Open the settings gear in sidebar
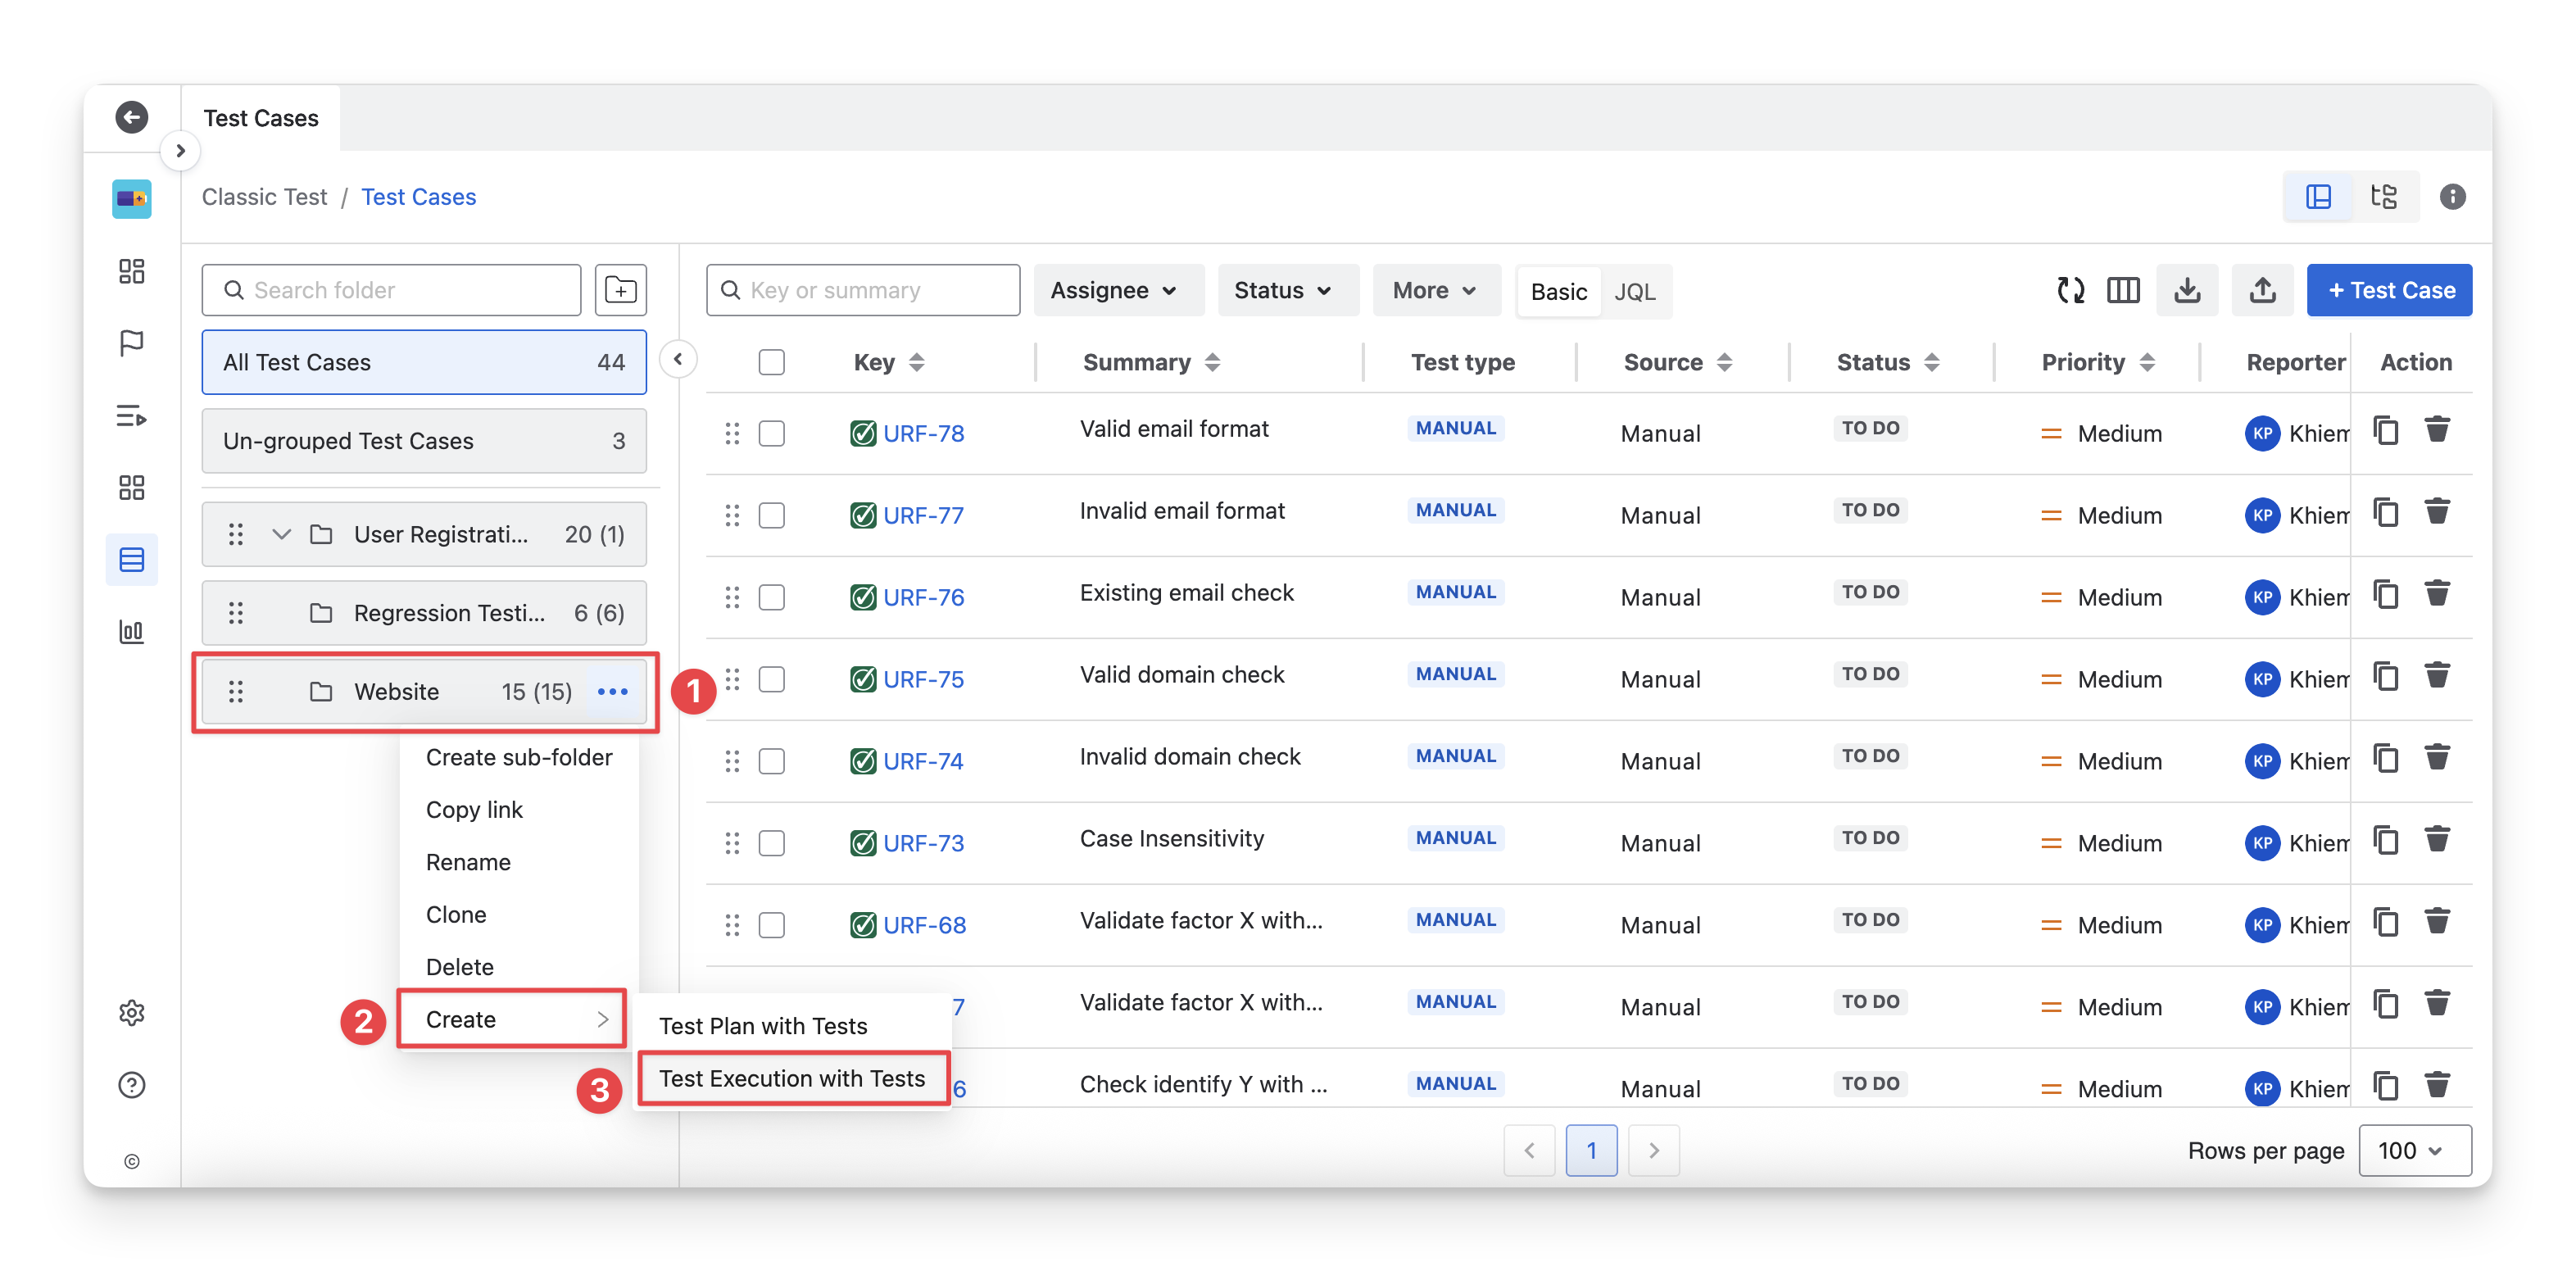 coord(131,1013)
